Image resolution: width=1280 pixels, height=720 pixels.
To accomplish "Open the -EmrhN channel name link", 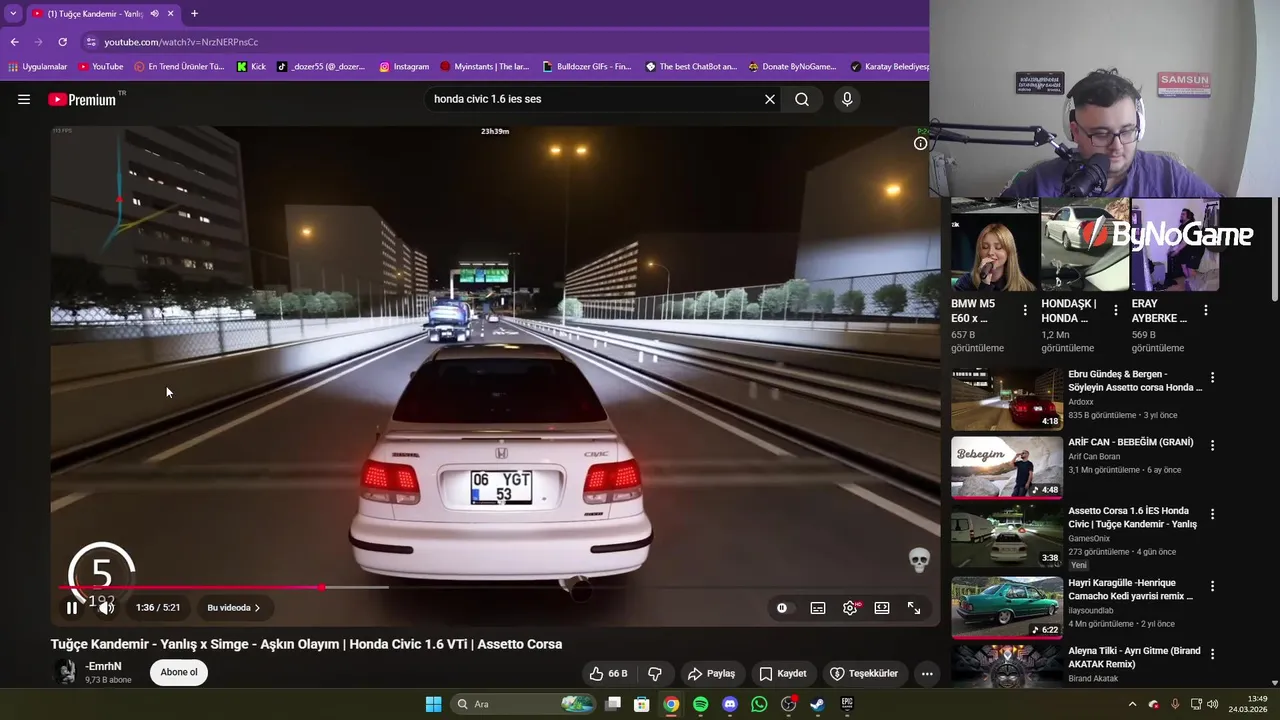I will click(103, 666).
